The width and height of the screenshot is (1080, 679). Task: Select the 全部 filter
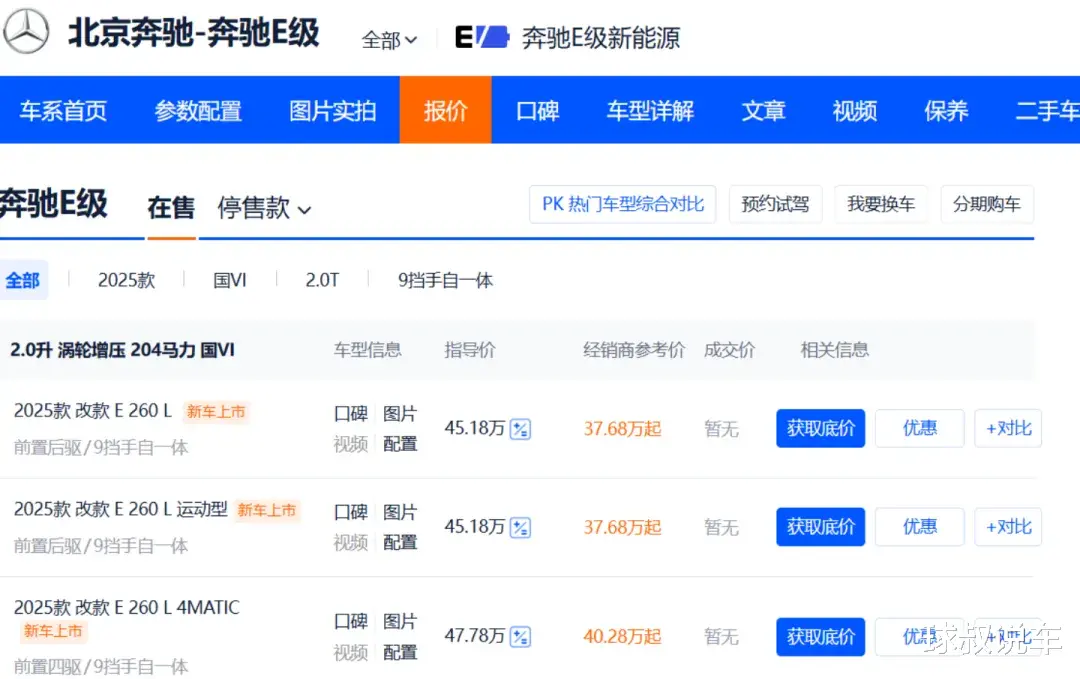[23, 280]
